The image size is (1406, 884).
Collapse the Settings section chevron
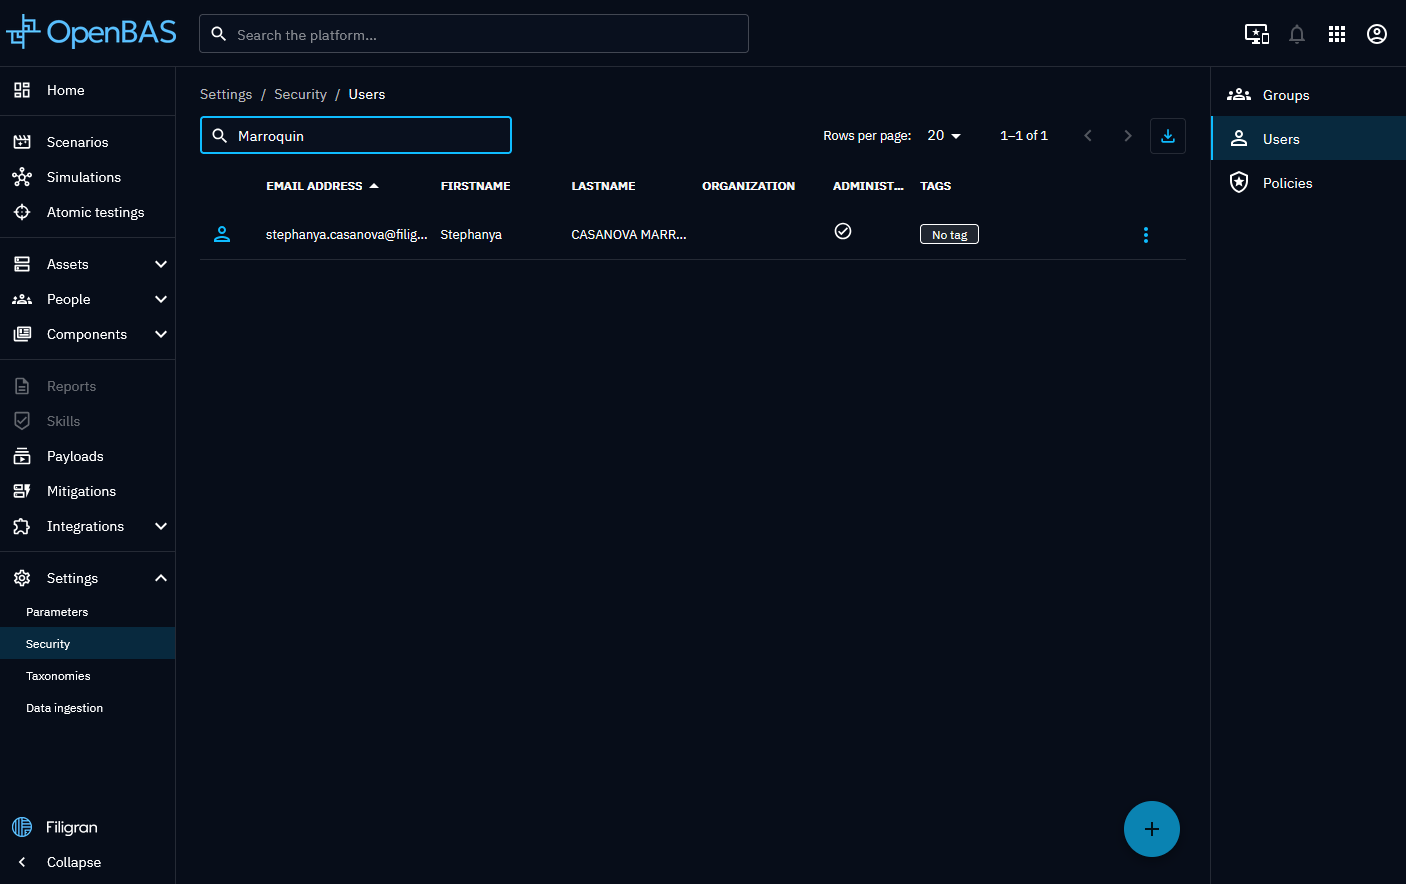[x=161, y=578]
